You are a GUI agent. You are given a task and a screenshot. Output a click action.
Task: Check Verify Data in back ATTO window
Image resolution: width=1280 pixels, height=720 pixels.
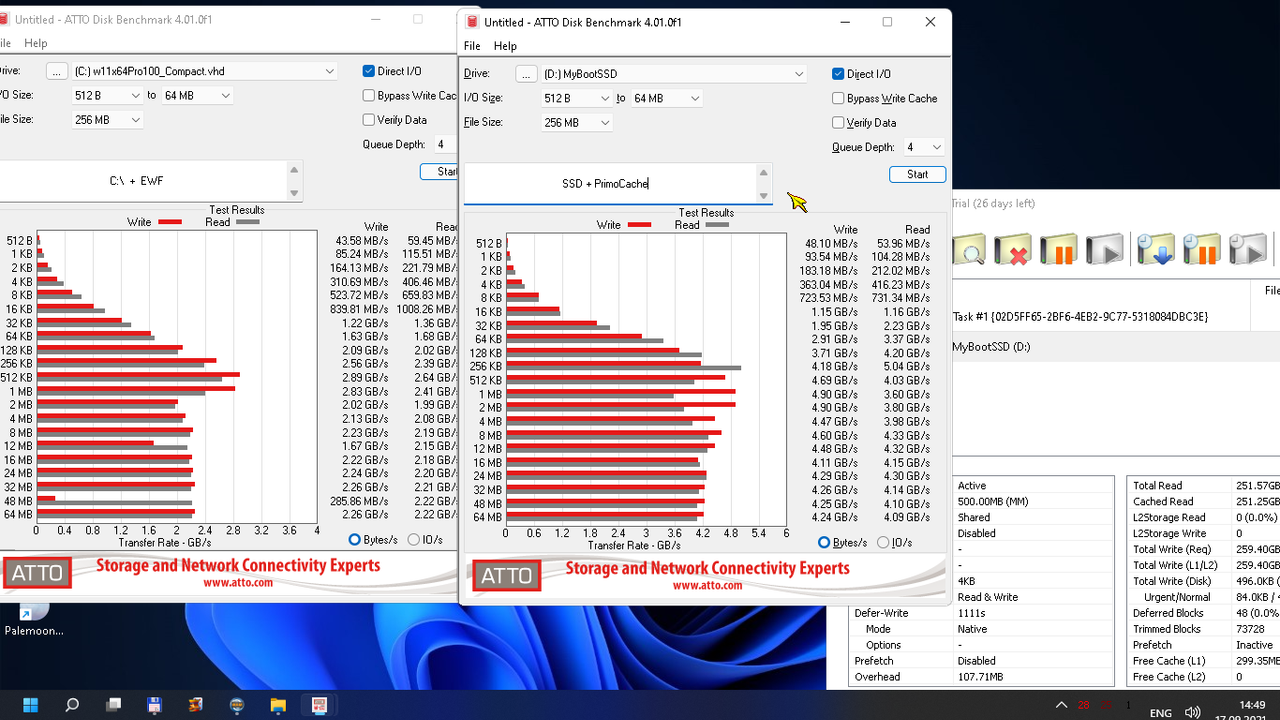[369, 119]
